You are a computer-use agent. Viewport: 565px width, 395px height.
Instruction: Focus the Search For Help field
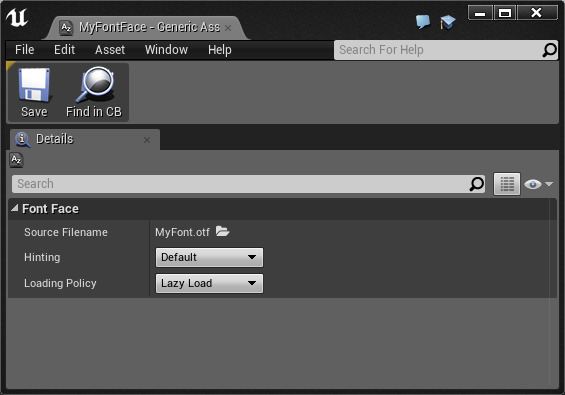(x=446, y=50)
